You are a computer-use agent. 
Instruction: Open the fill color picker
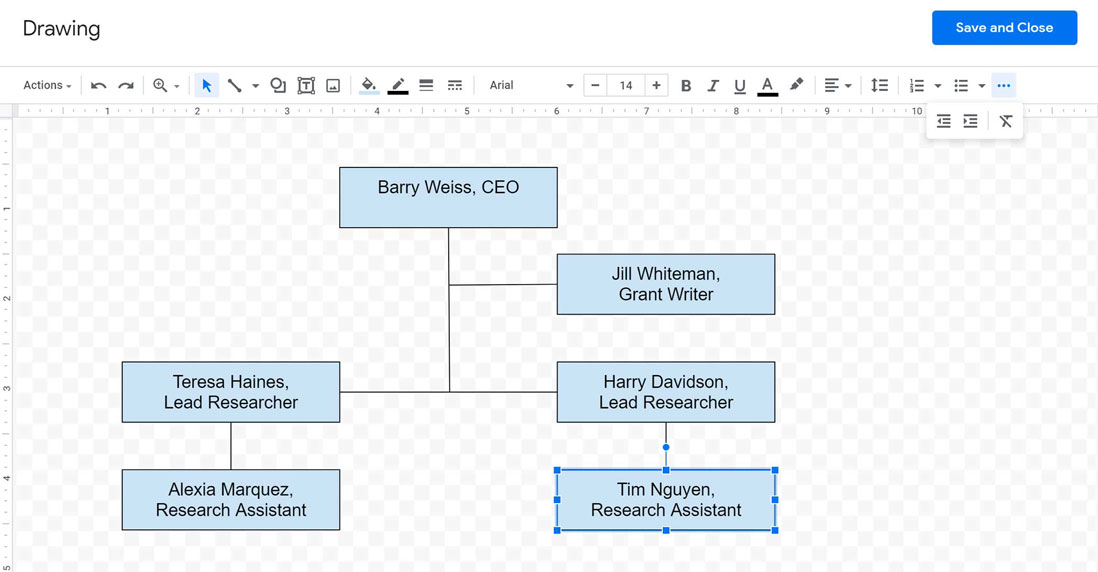coord(368,86)
